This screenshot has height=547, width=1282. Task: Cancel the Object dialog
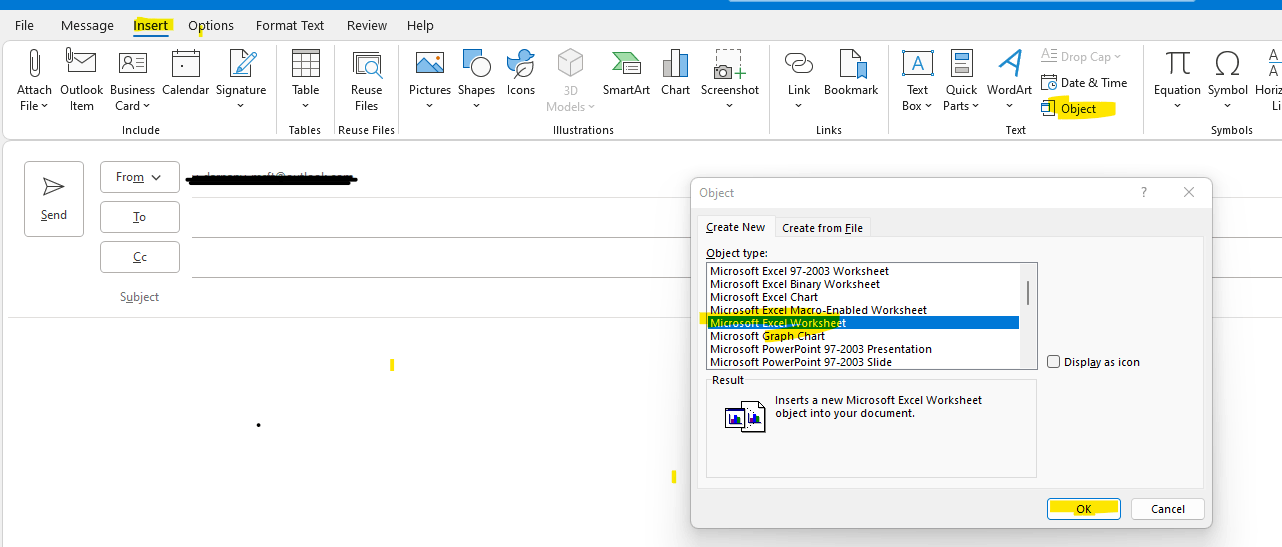[1168, 509]
